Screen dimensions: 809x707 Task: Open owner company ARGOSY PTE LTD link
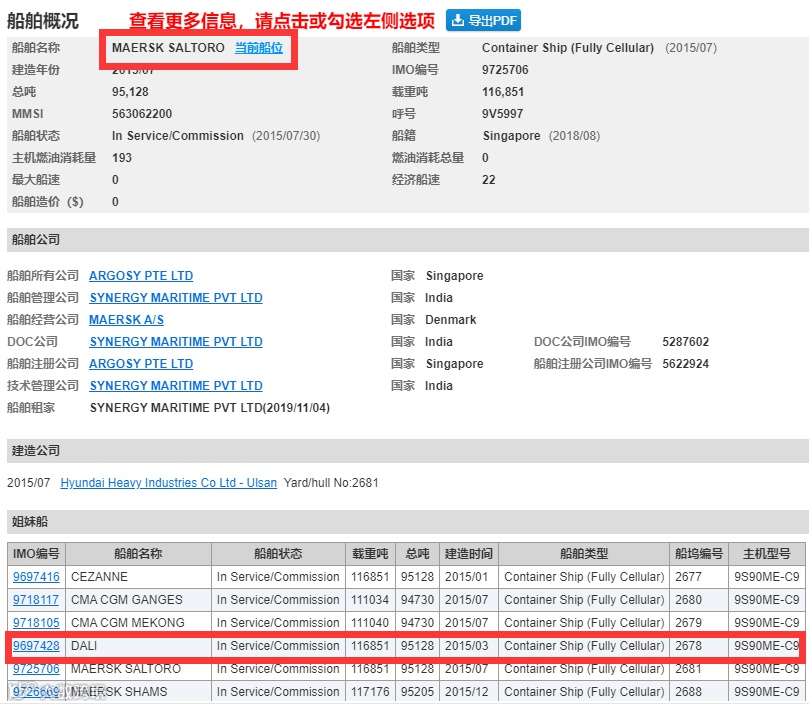(x=141, y=276)
